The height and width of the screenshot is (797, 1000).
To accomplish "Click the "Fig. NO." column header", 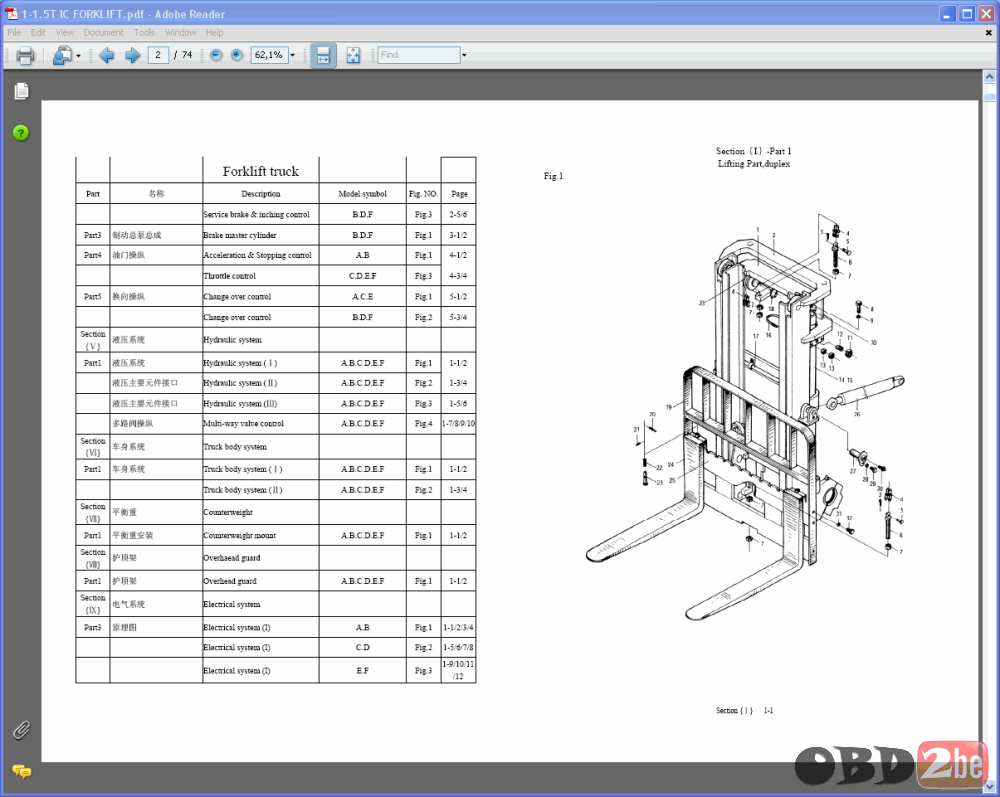I will (x=423, y=194).
